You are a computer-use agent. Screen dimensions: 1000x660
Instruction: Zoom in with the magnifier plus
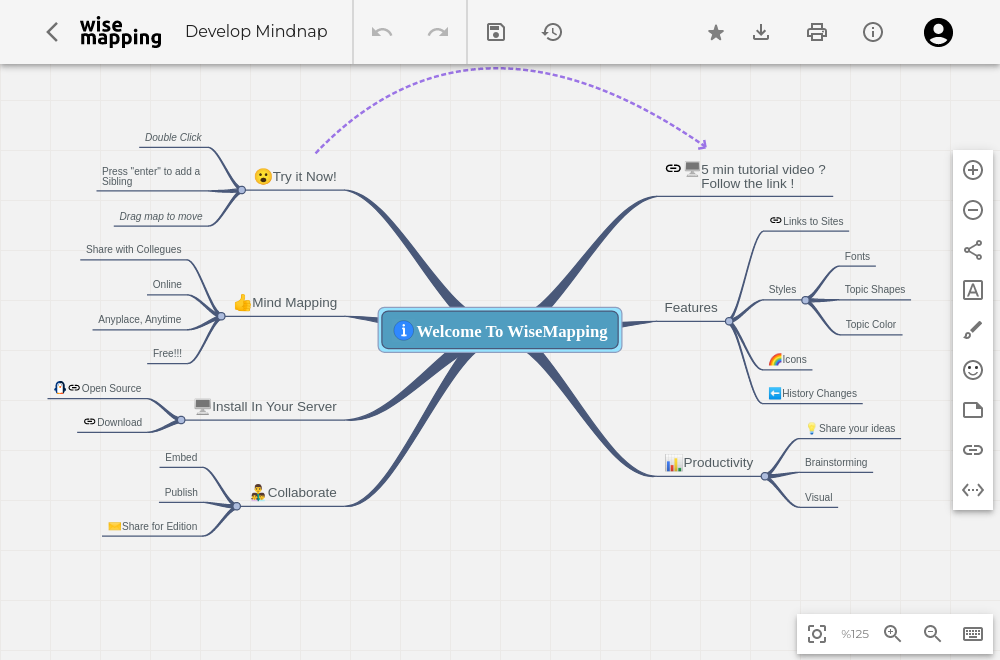(892, 634)
